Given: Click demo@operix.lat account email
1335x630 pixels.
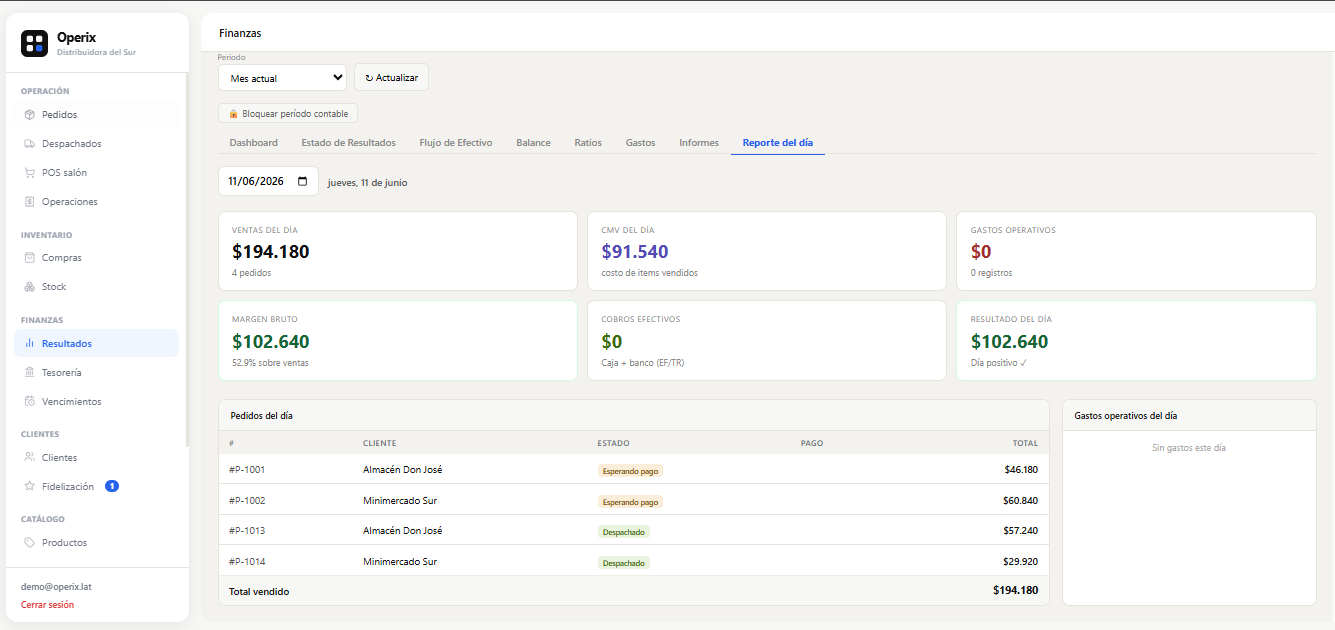Looking at the screenshot, I should coord(56,587).
